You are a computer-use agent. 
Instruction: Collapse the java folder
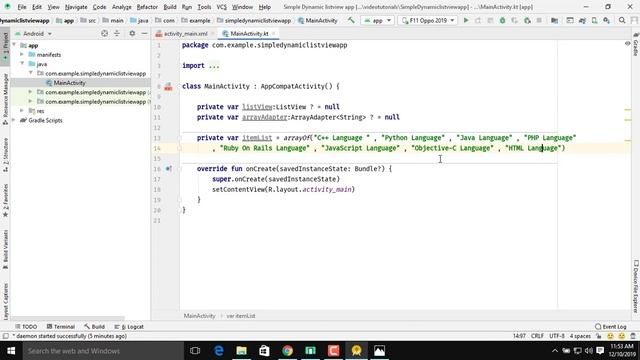tap(22, 64)
